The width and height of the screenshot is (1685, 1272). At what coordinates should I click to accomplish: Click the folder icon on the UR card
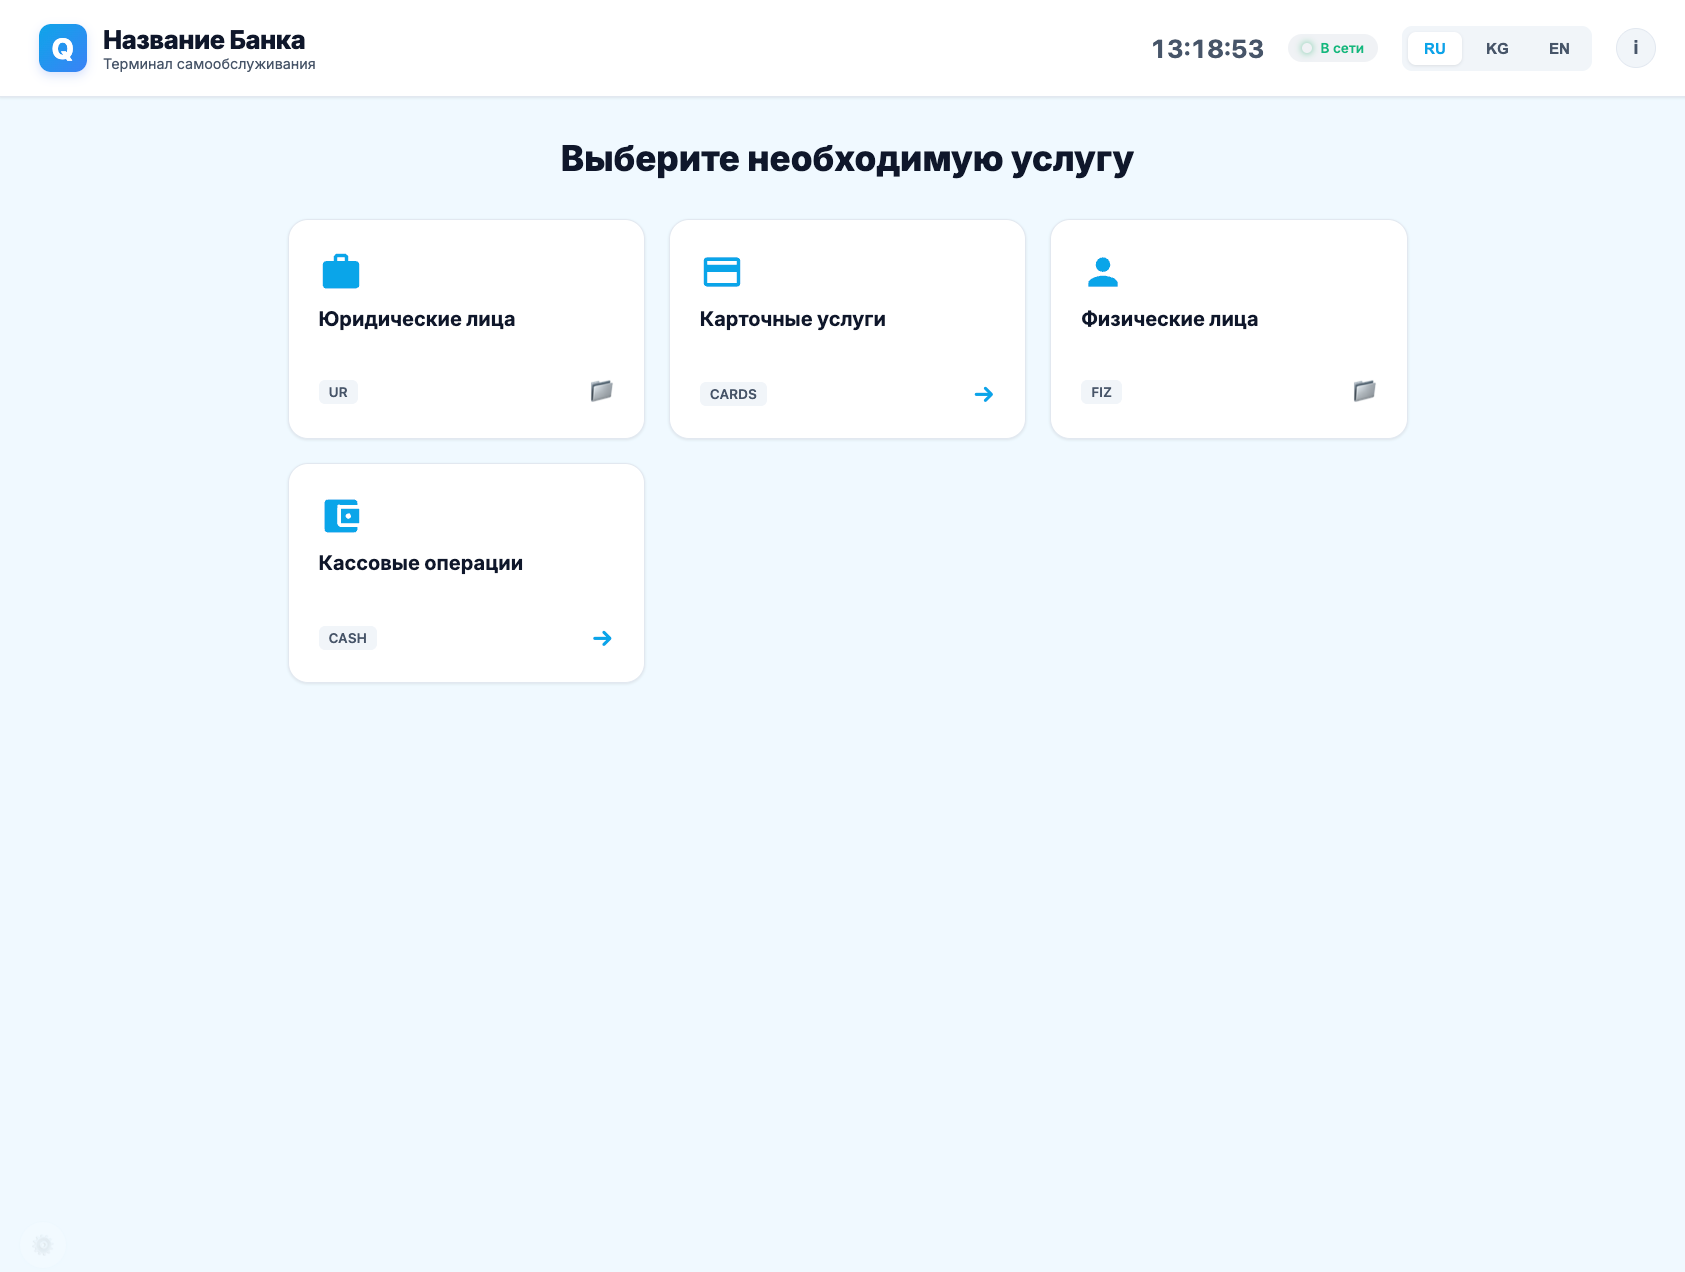coord(601,391)
